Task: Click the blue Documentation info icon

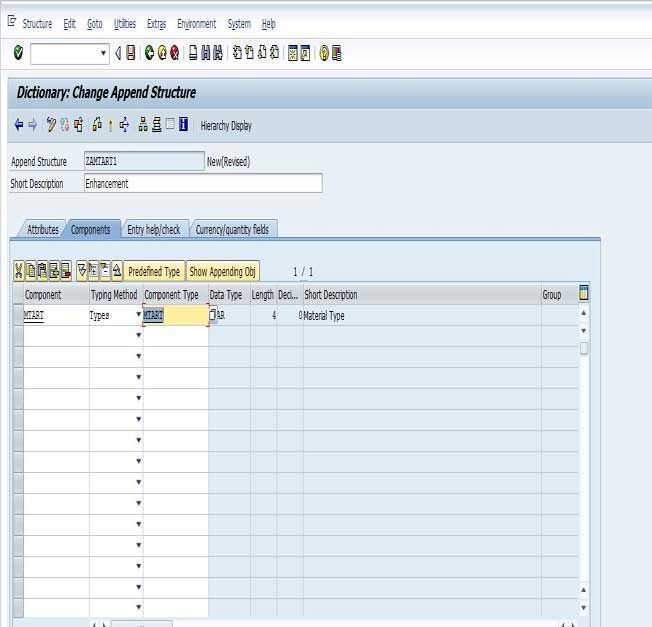Action: click(x=183, y=124)
